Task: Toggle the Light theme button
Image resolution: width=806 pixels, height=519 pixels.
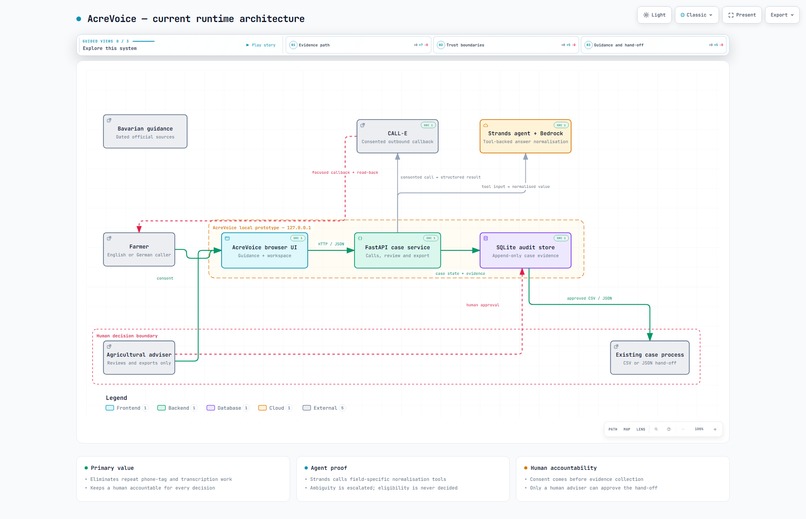Action: [654, 15]
